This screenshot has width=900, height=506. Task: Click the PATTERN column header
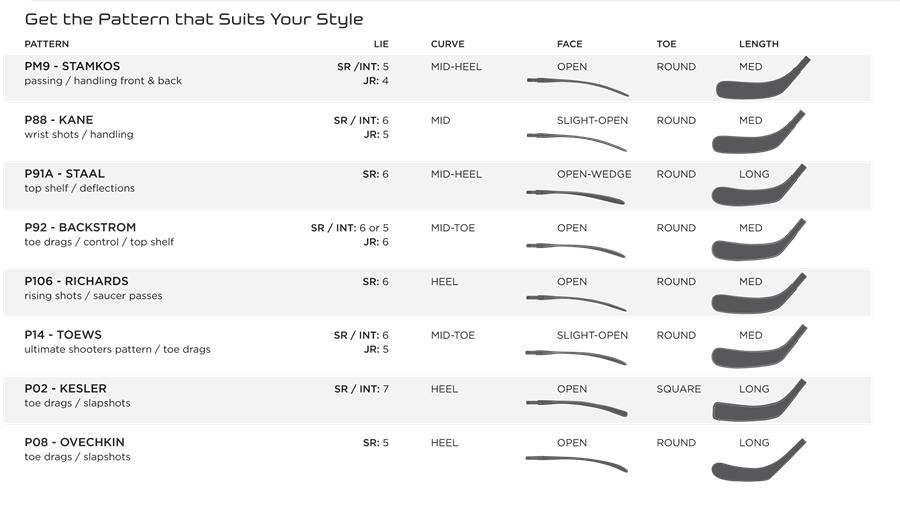(46, 44)
